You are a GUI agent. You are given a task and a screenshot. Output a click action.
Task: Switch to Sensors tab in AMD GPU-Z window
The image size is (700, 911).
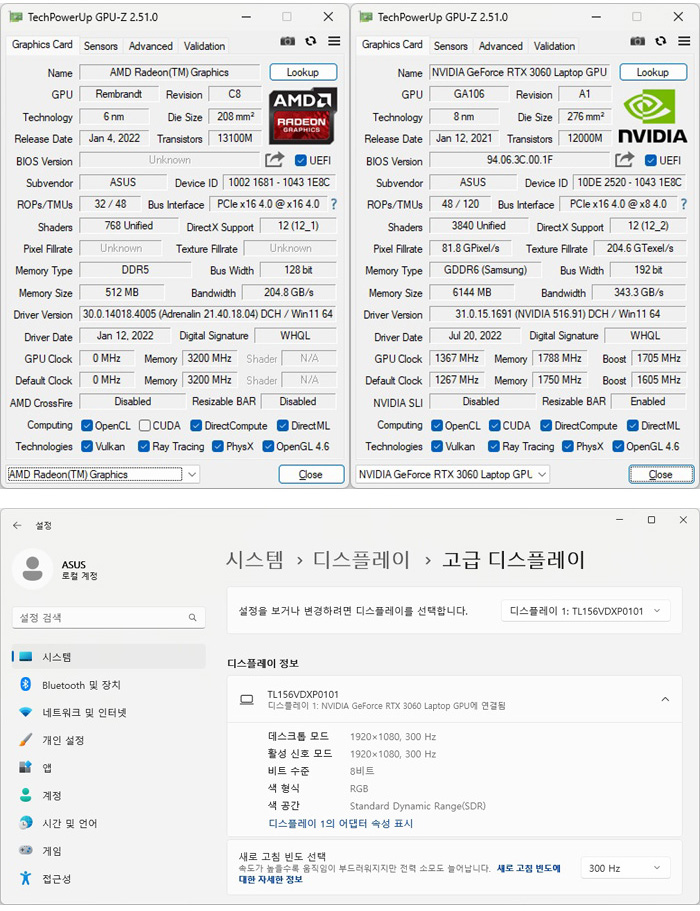[x=100, y=46]
